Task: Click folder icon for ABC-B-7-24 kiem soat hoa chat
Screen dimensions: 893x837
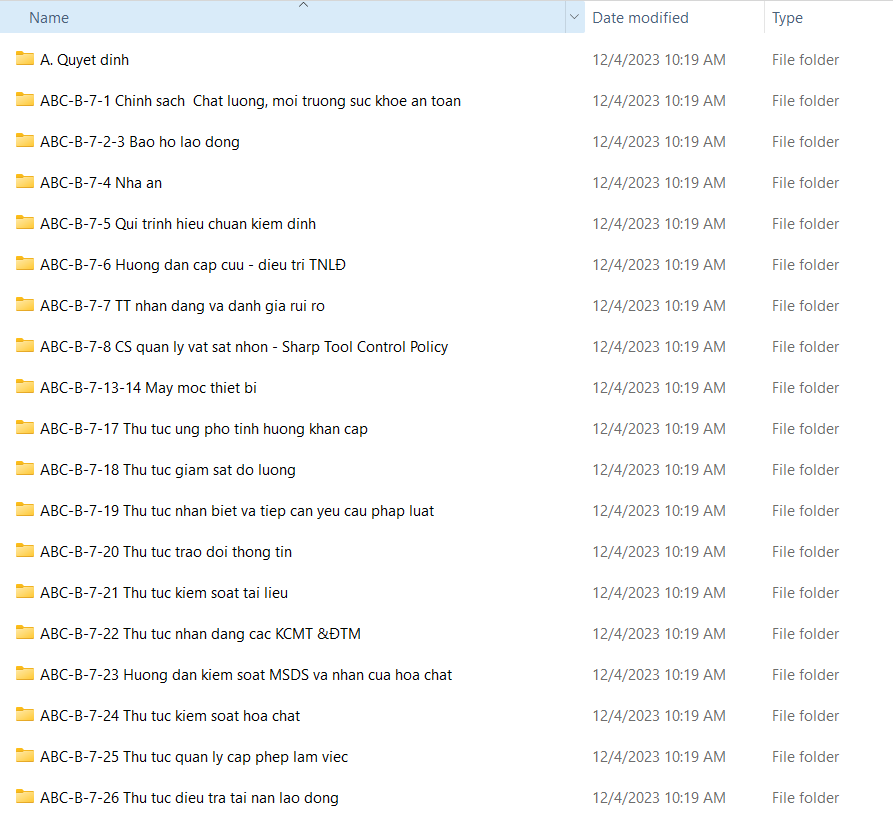Action: point(25,715)
